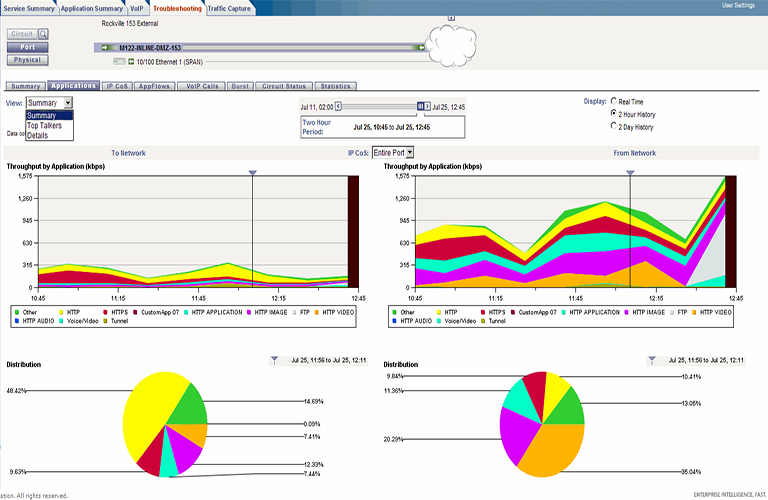Expand the IP CoS Entire Port dropdown
Viewport: 768px width, 500px height.
tap(409, 152)
